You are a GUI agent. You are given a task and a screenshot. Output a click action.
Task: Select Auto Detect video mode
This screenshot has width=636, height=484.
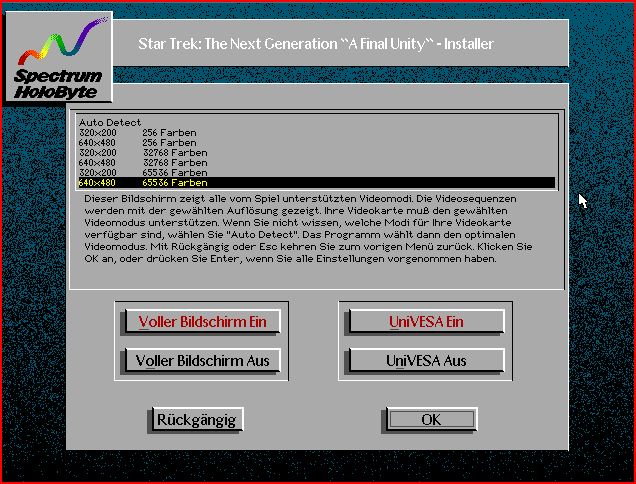point(110,122)
